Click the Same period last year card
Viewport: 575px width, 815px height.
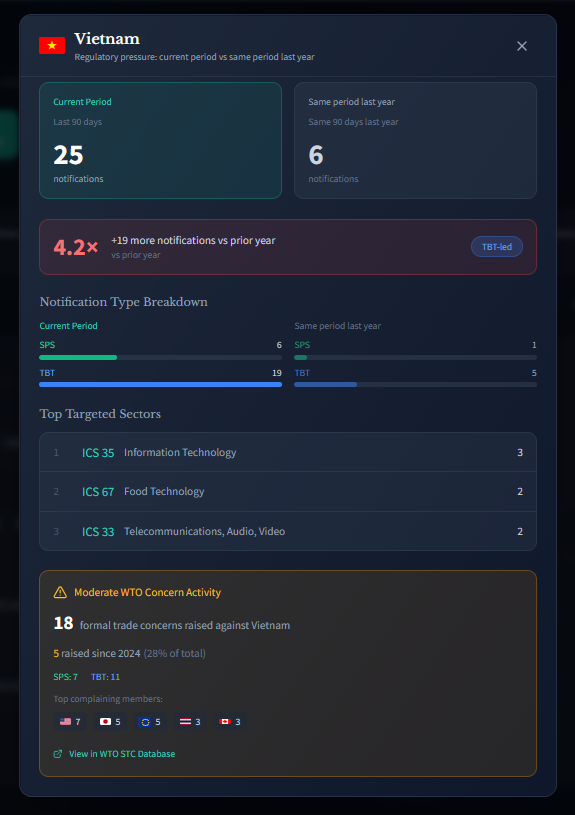pyautogui.click(x=415, y=140)
